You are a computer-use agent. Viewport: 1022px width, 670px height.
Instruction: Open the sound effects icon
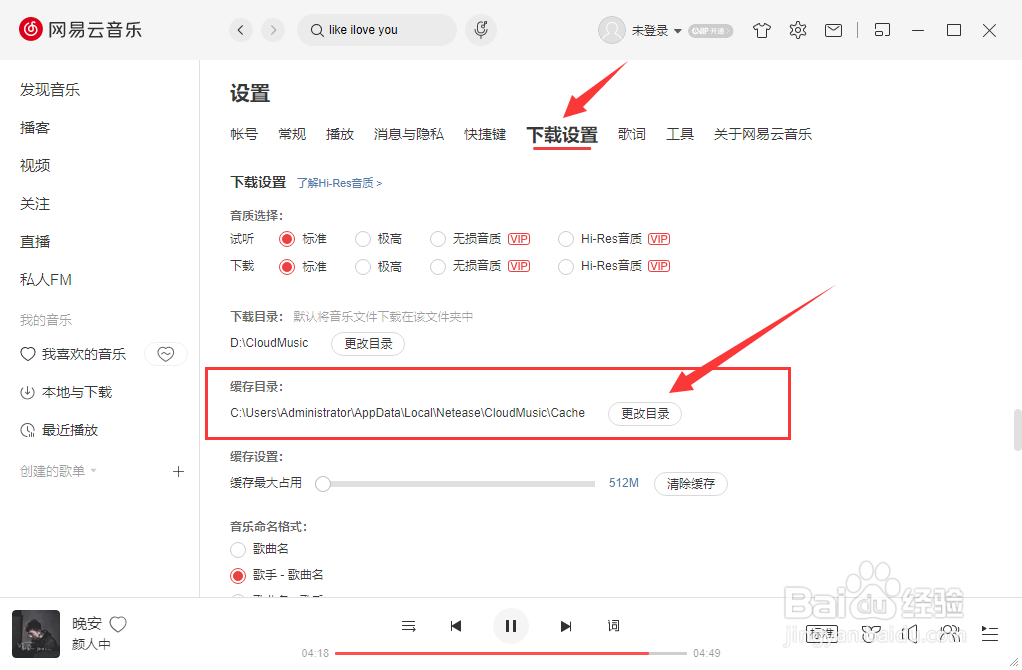point(871,634)
